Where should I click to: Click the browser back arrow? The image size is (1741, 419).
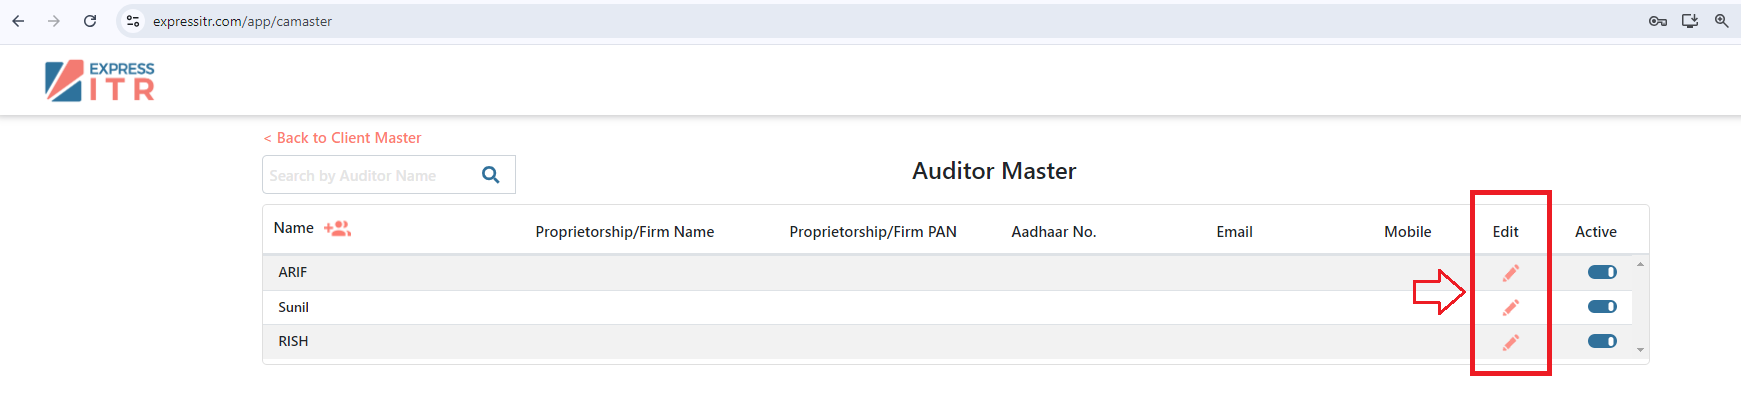(x=18, y=21)
